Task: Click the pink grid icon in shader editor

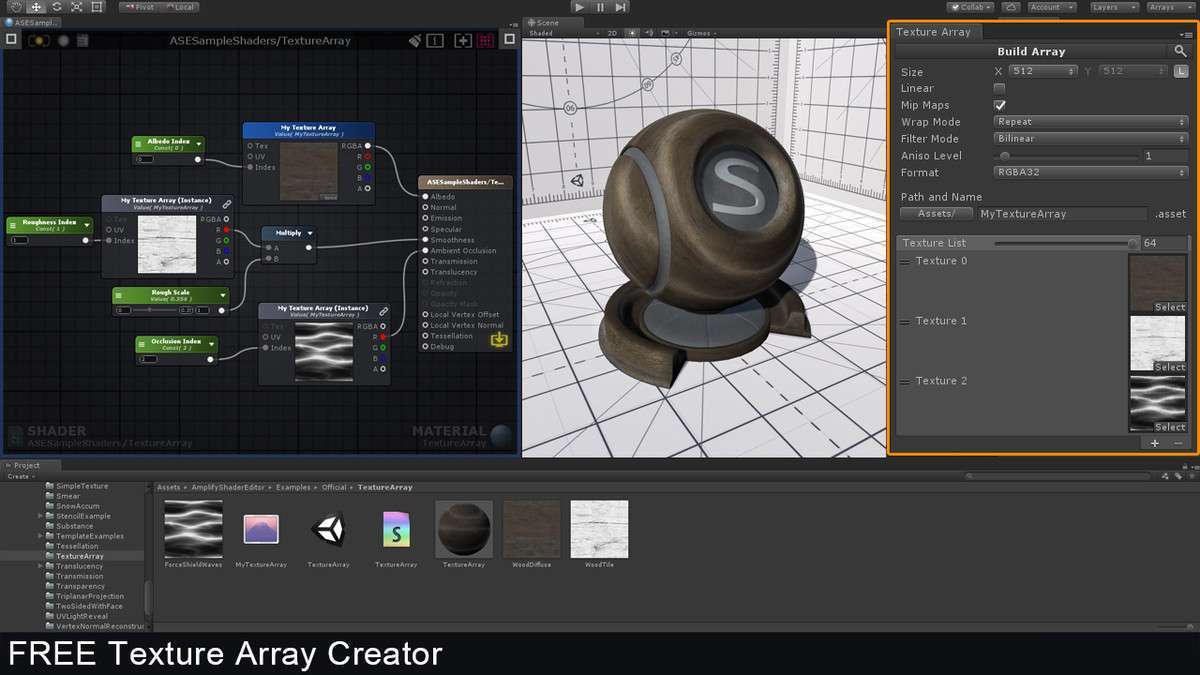Action: click(x=486, y=41)
